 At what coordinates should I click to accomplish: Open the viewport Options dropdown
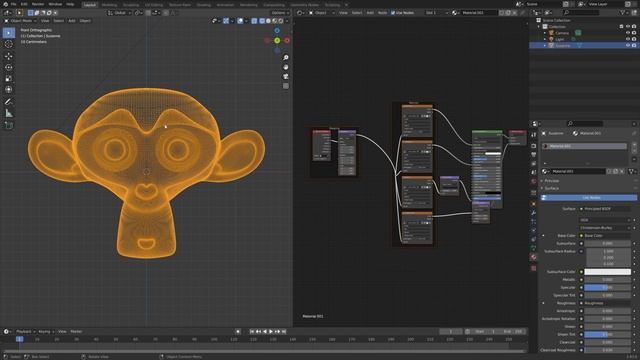point(280,13)
